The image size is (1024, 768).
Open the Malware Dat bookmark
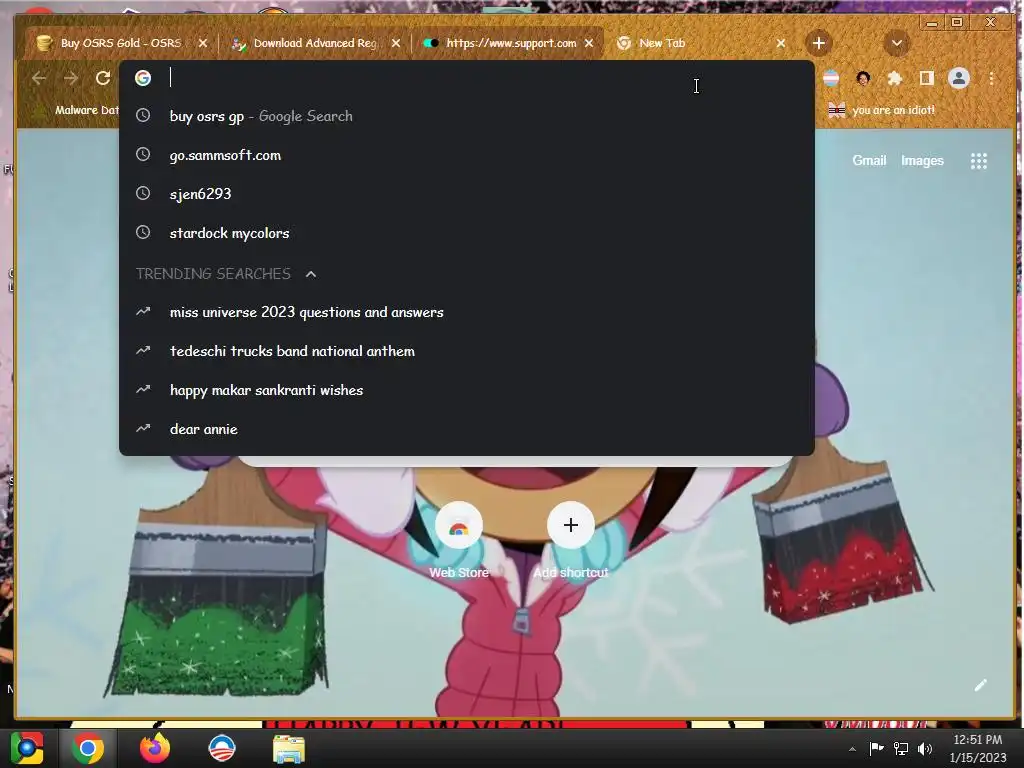pyautogui.click(x=76, y=110)
